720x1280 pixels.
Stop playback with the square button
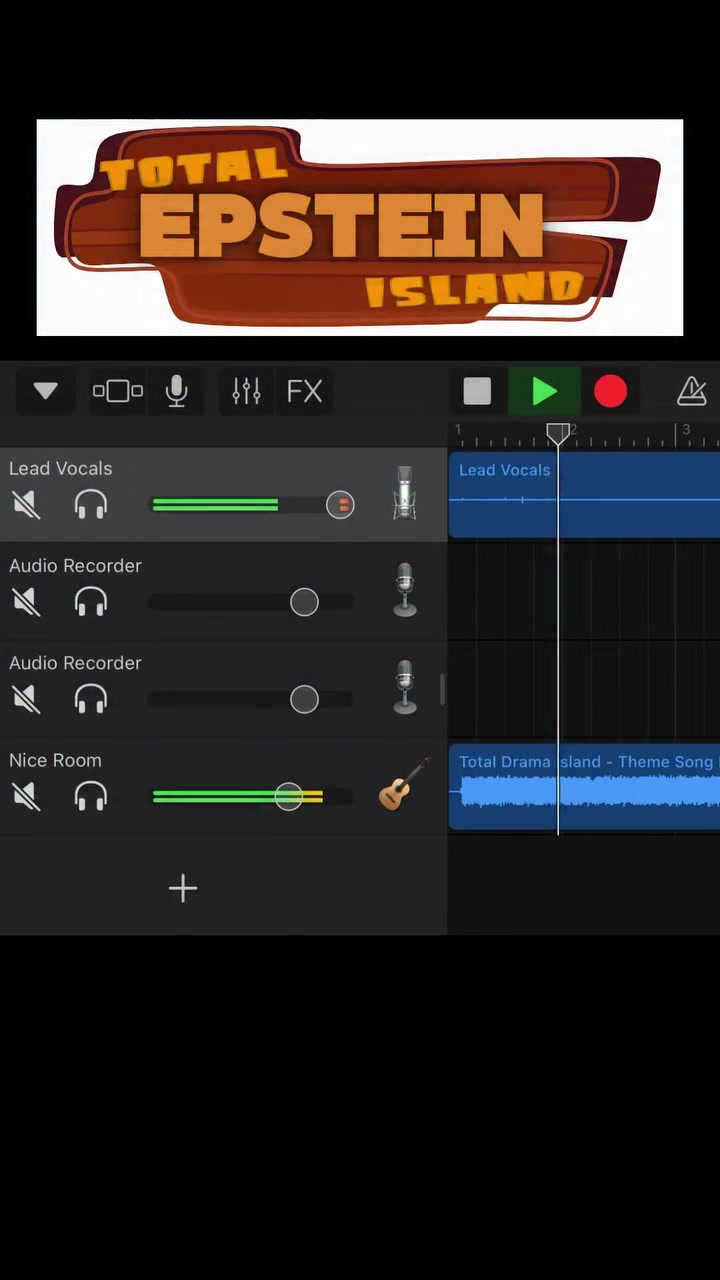pyautogui.click(x=477, y=391)
